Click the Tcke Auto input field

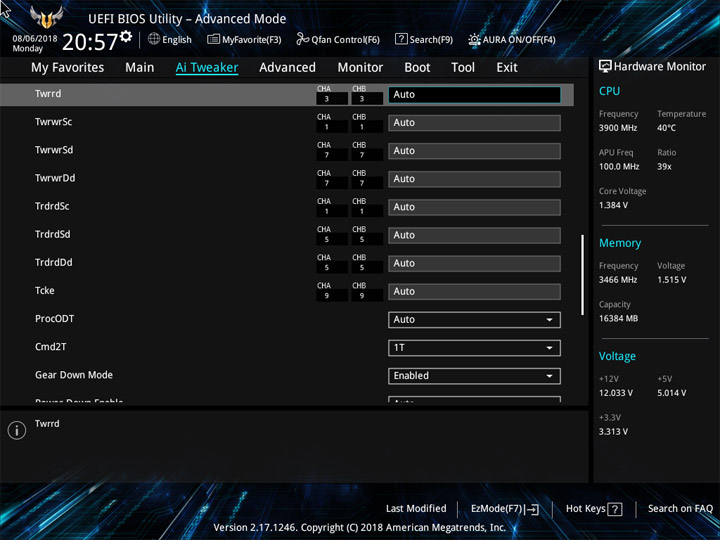[x=474, y=291]
